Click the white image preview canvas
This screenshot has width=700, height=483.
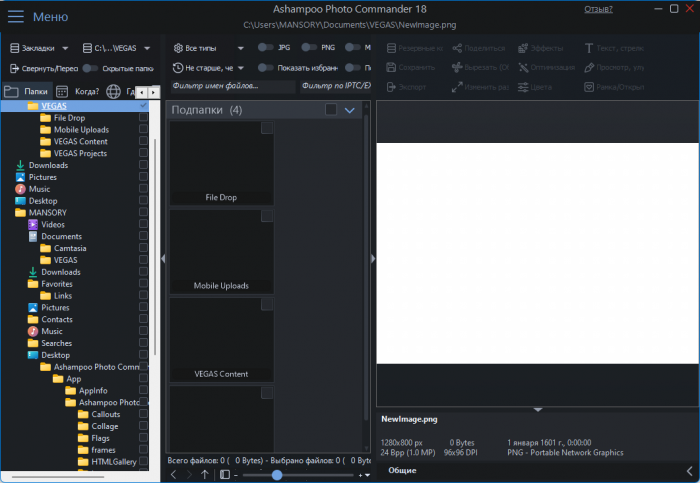(538, 253)
